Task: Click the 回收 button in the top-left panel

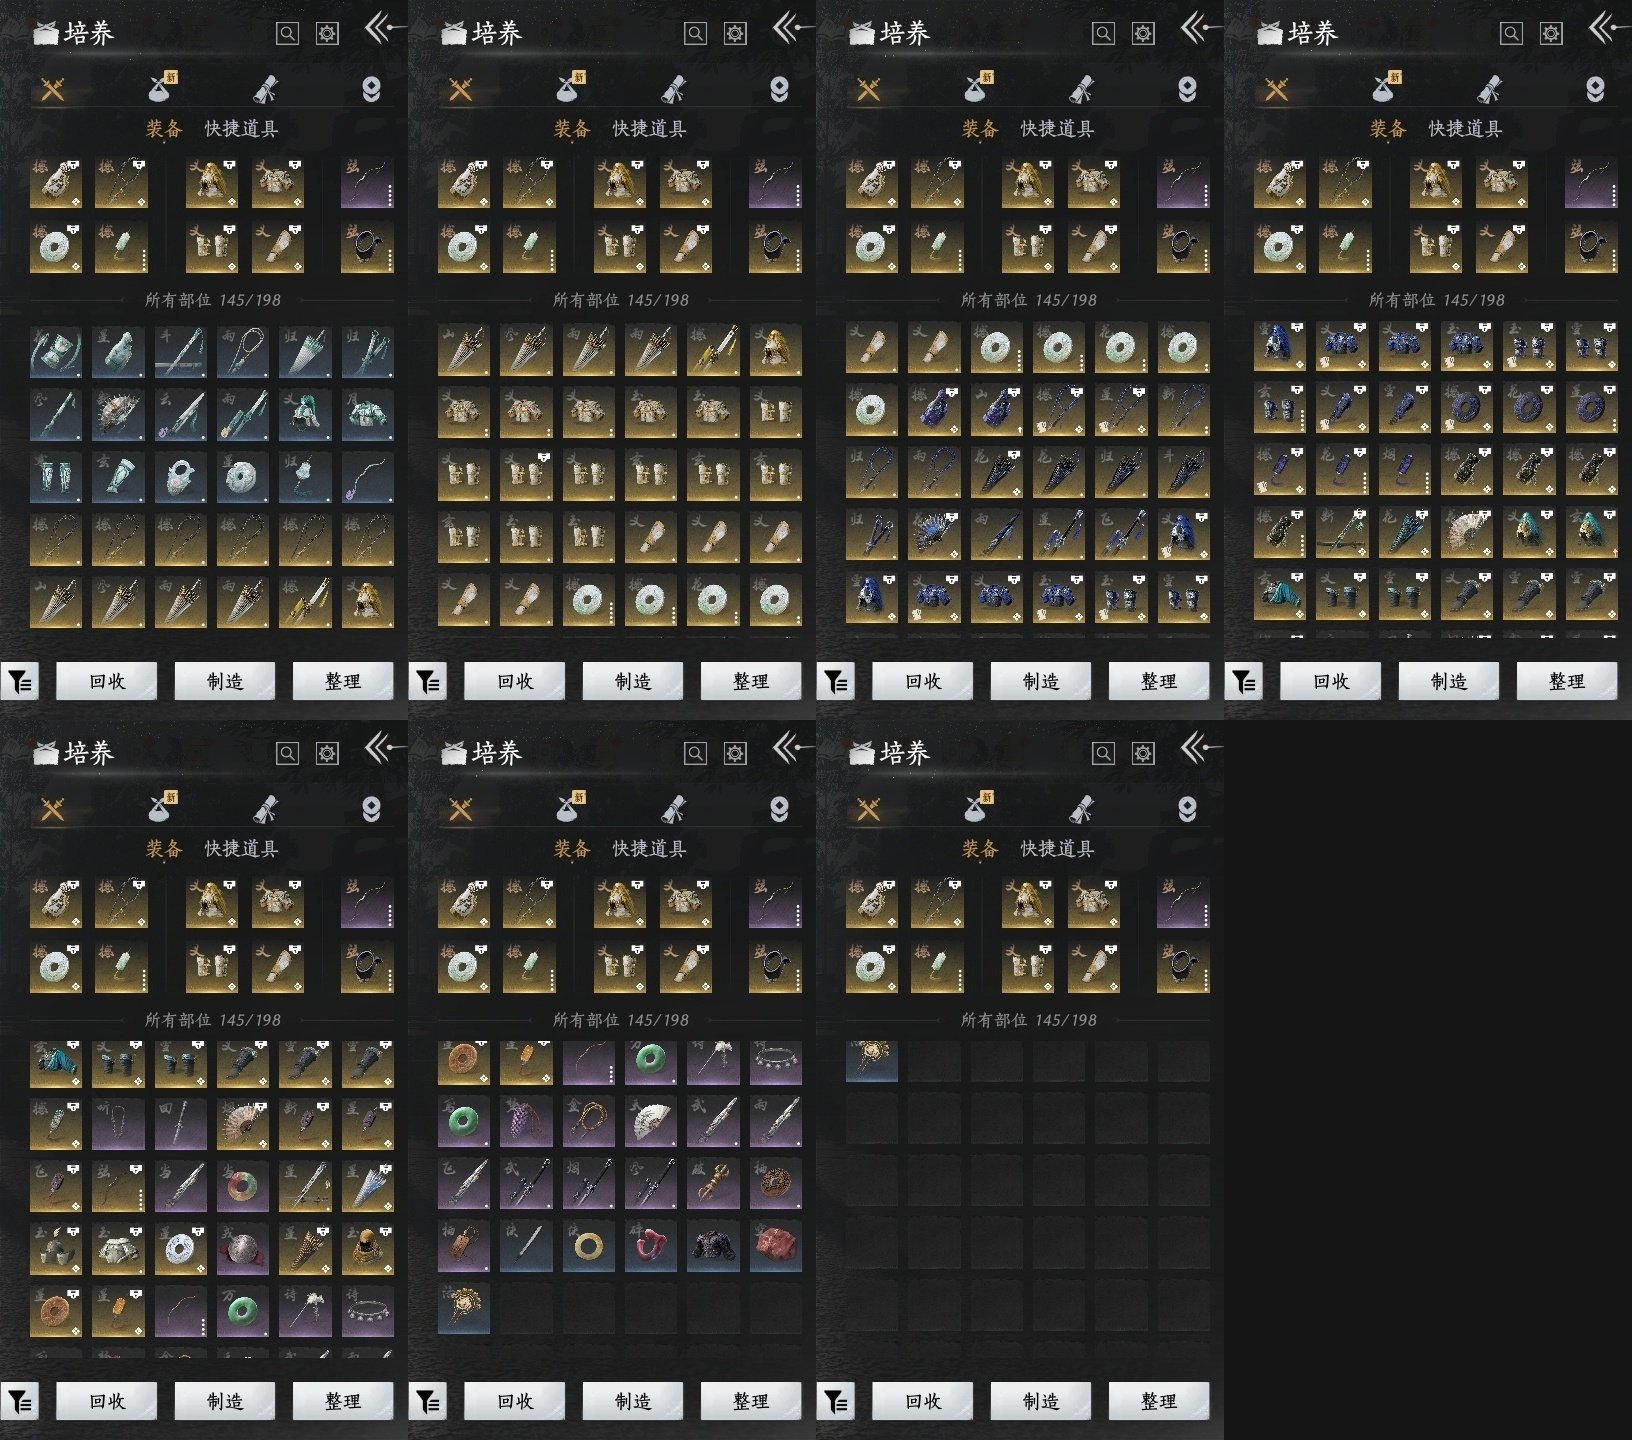Action: tap(107, 681)
